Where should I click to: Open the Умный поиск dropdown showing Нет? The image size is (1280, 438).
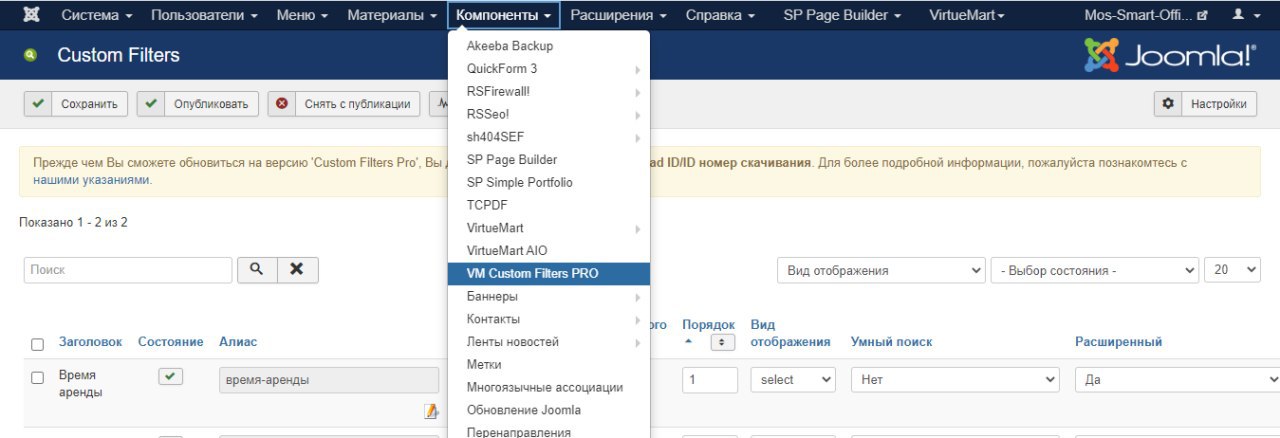pos(954,380)
